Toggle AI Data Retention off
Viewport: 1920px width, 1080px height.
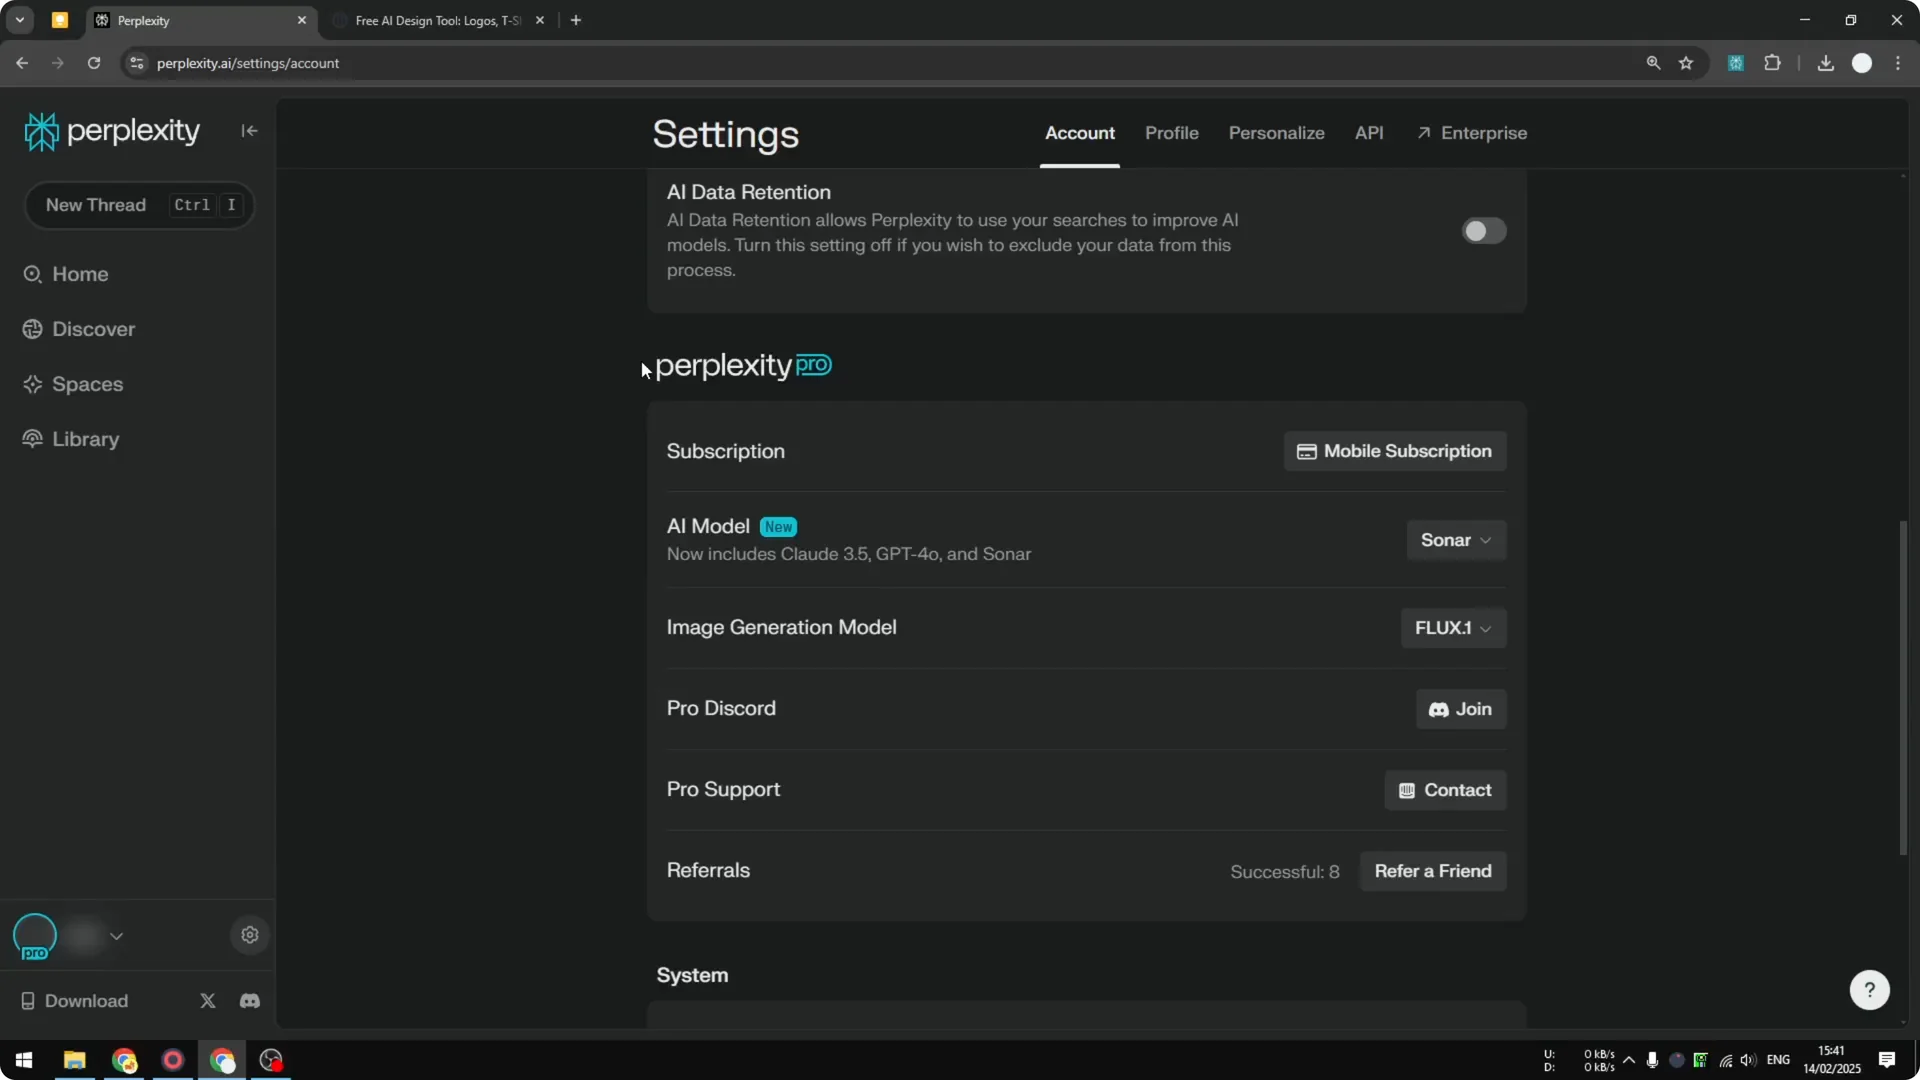[1483, 230]
